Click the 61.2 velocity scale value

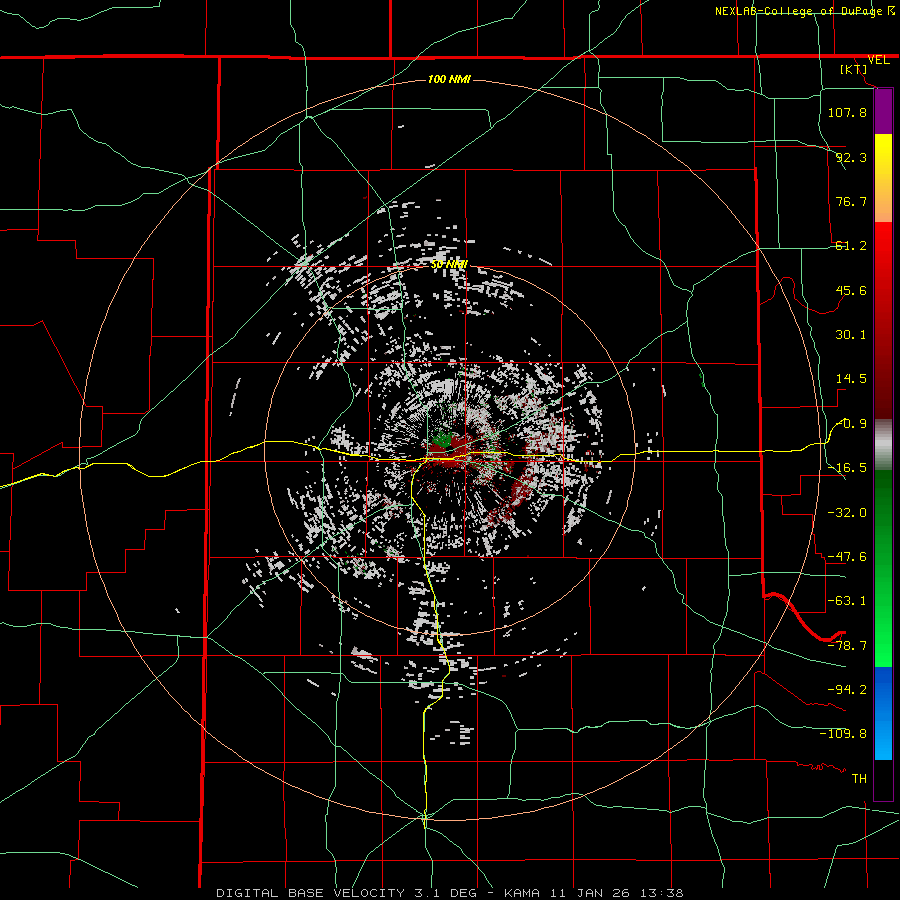pyautogui.click(x=851, y=246)
